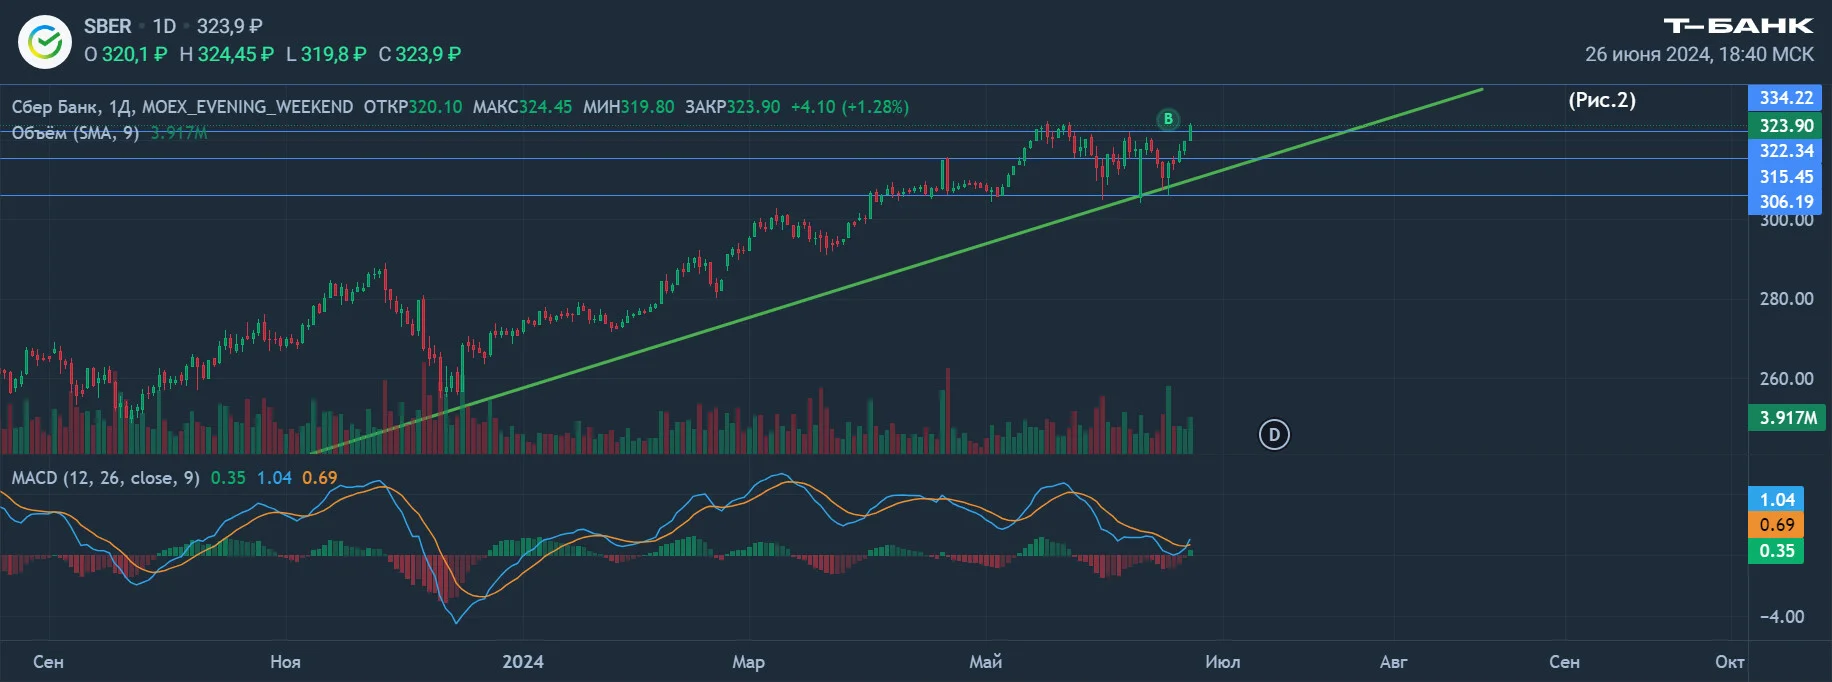Viewport: 1832px width, 682px height.
Task: Click the ЗАКР323.90 legend value
Action: tap(732, 107)
